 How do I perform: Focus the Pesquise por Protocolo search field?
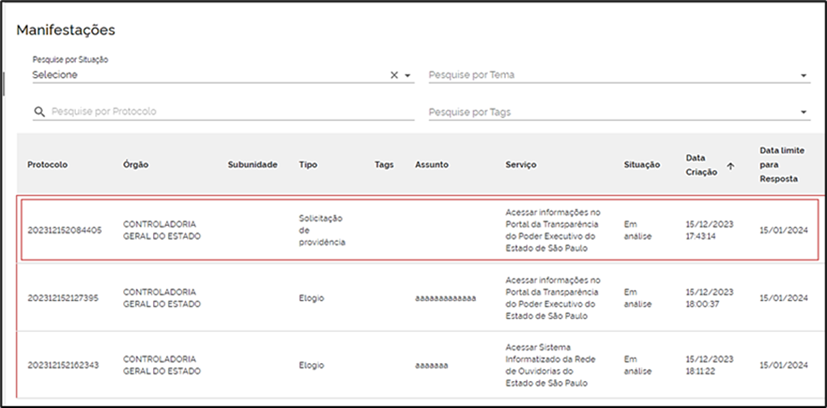click(232, 112)
